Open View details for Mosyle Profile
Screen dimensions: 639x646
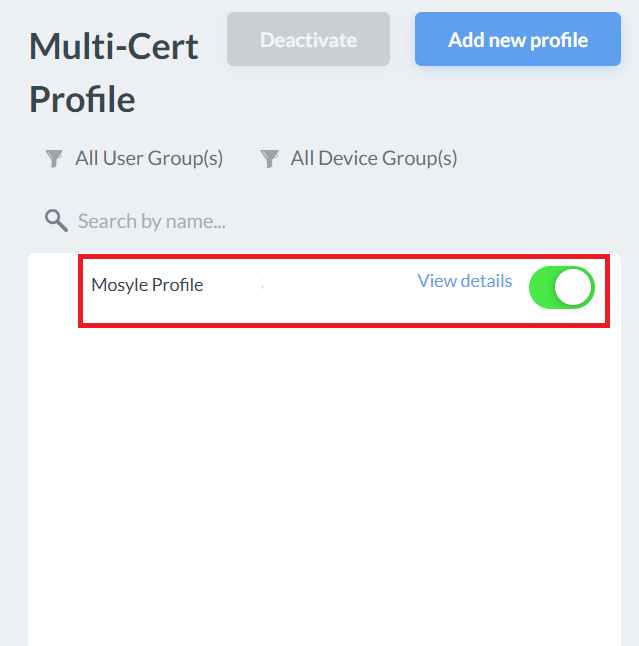click(464, 281)
